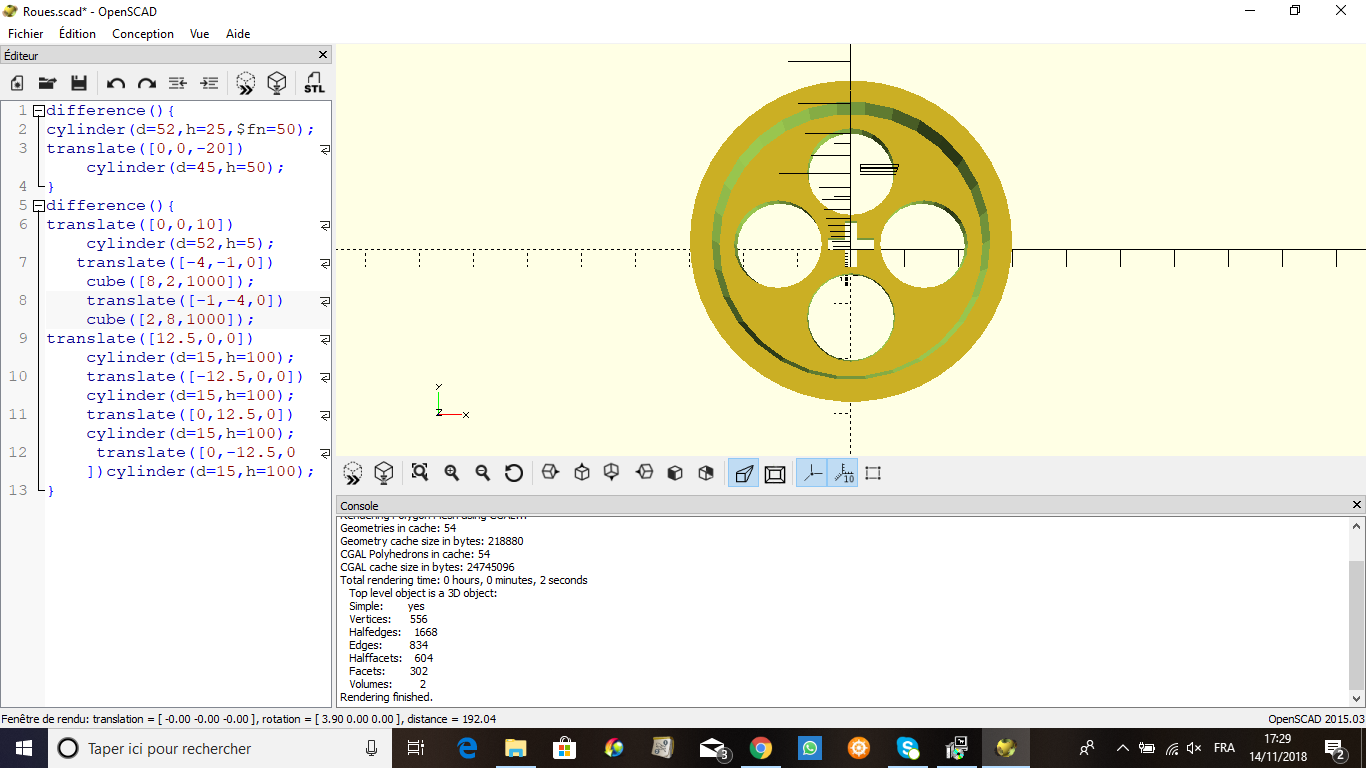Toggle Show Scale Markers button
This screenshot has height=768, width=1366.
843,473
